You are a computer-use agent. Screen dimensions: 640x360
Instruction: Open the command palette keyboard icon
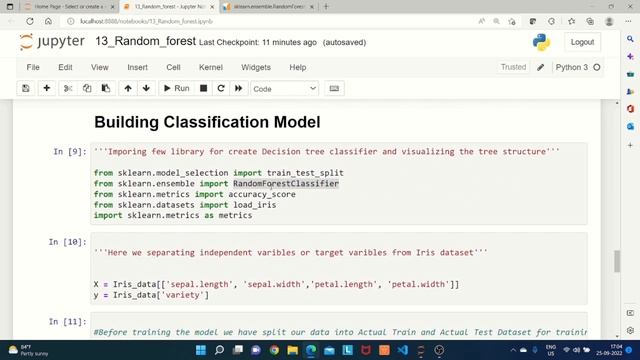pos(334,89)
